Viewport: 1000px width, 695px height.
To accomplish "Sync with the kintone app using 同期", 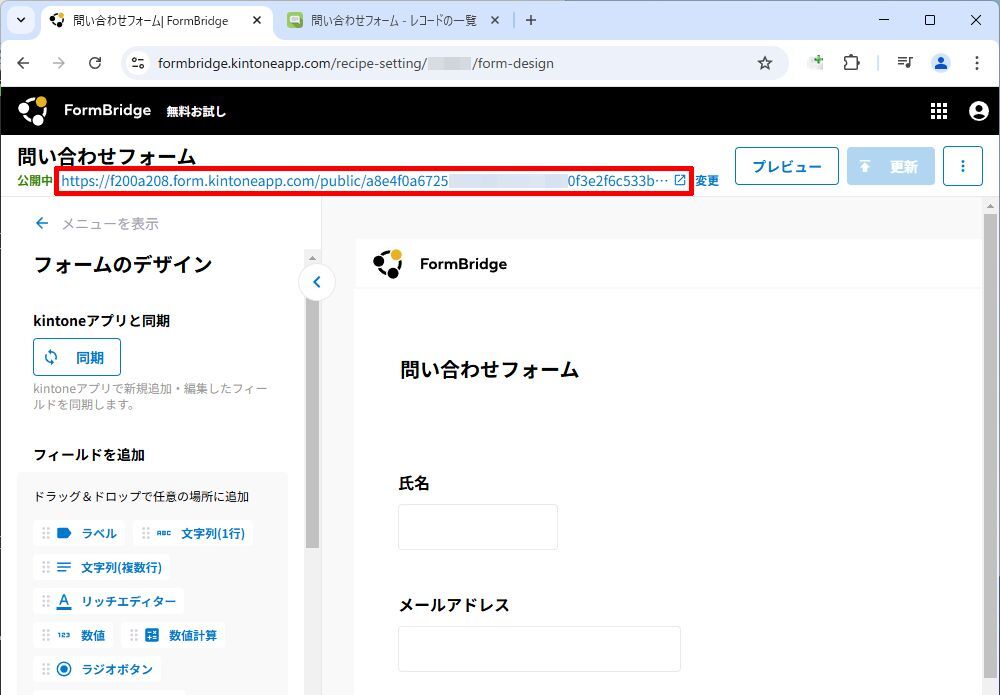I will (x=77, y=357).
